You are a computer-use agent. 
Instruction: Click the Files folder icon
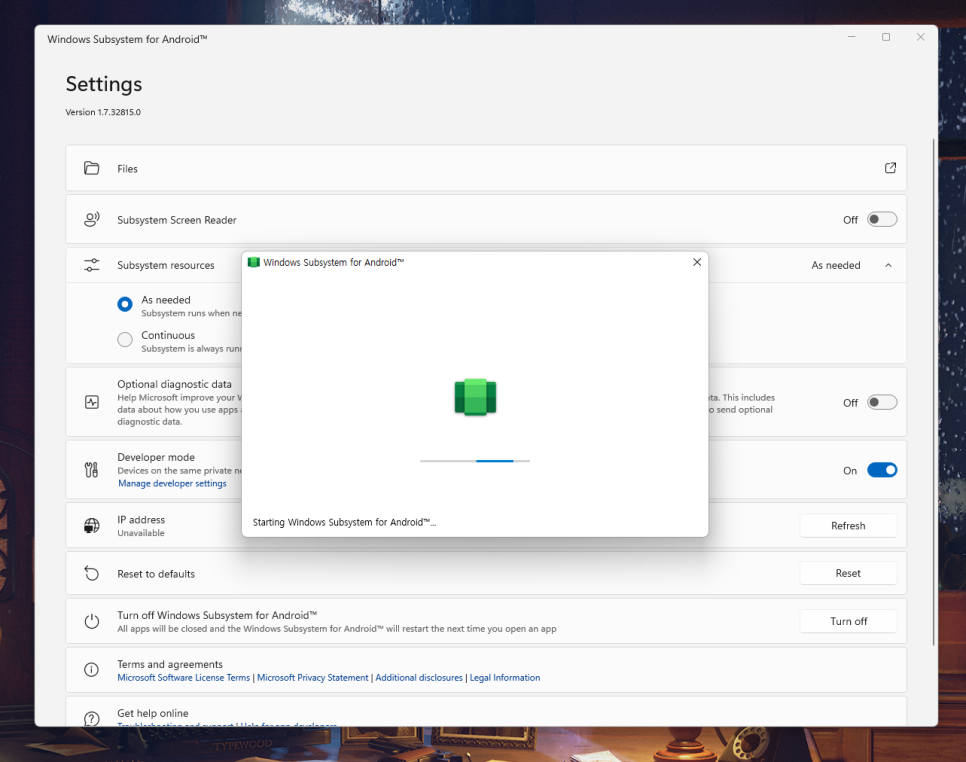point(91,168)
